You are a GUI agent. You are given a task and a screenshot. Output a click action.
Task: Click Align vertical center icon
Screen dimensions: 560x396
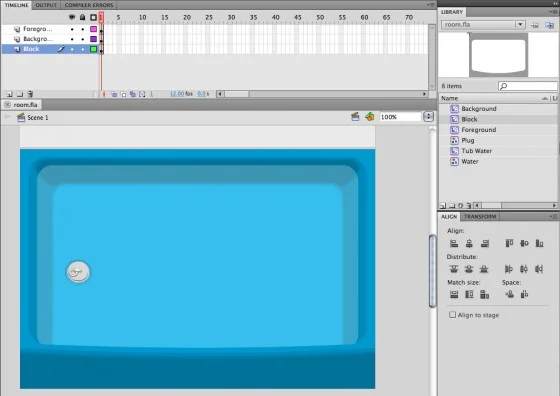pyautogui.click(x=524, y=244)
